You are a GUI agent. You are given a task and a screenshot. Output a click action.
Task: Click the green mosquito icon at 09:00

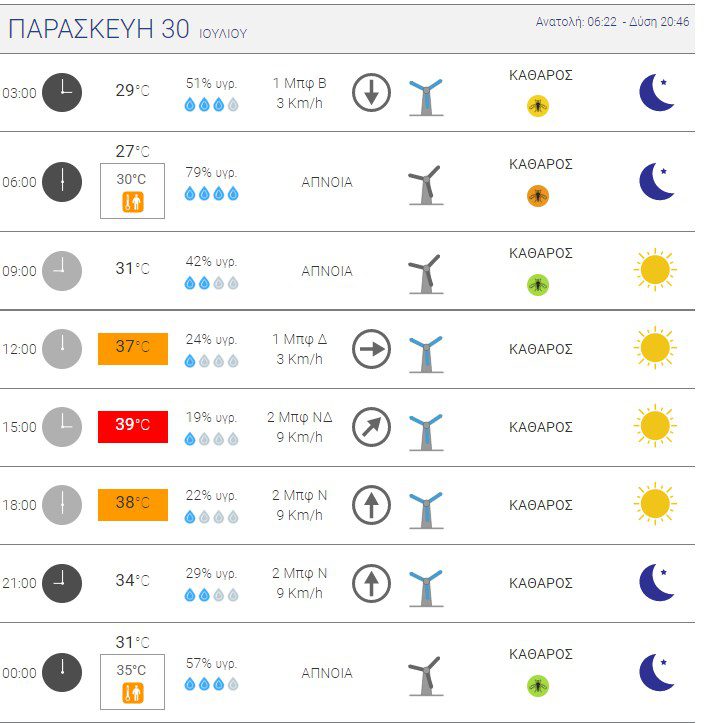coord(538,285)
